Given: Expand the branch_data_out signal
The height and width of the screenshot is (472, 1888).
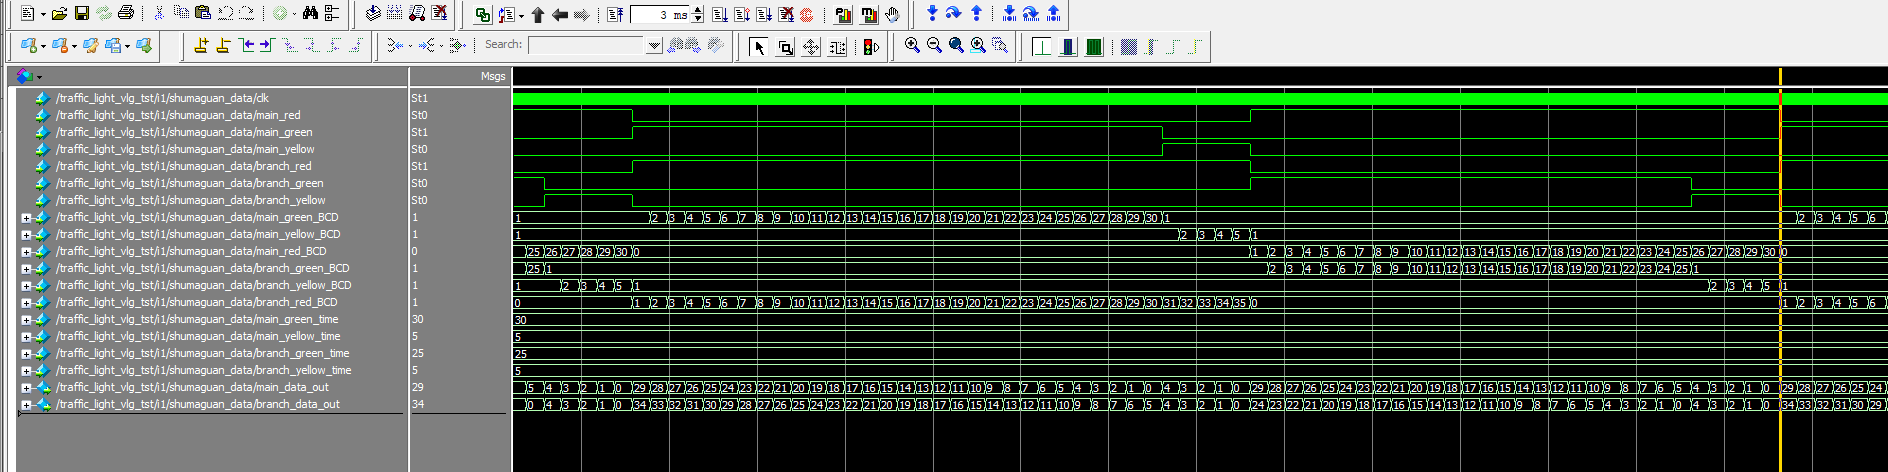Looking at the screenshot, I should 26,404.
